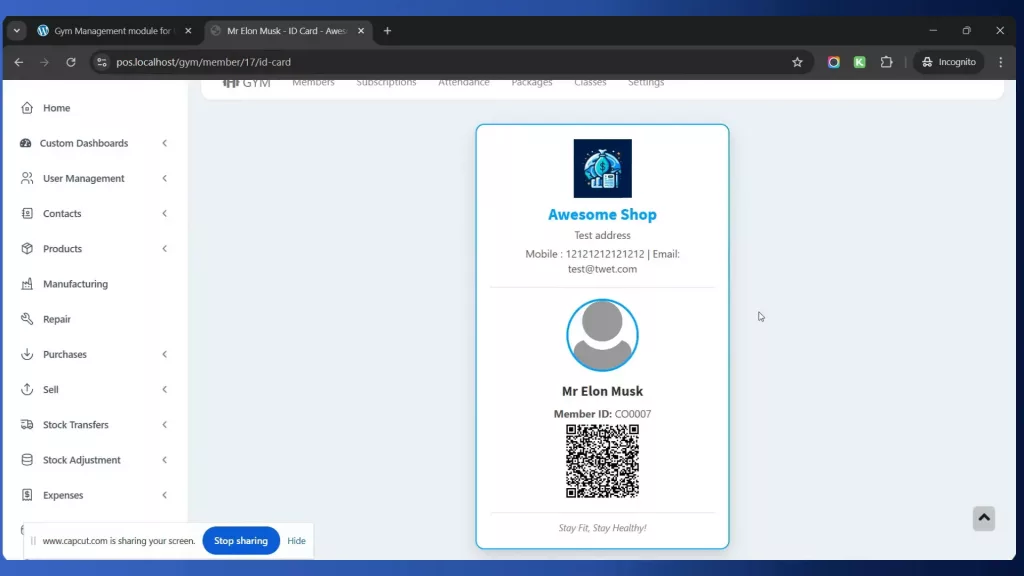Open the Custom Dashboards menu label

tap(84, 143)
